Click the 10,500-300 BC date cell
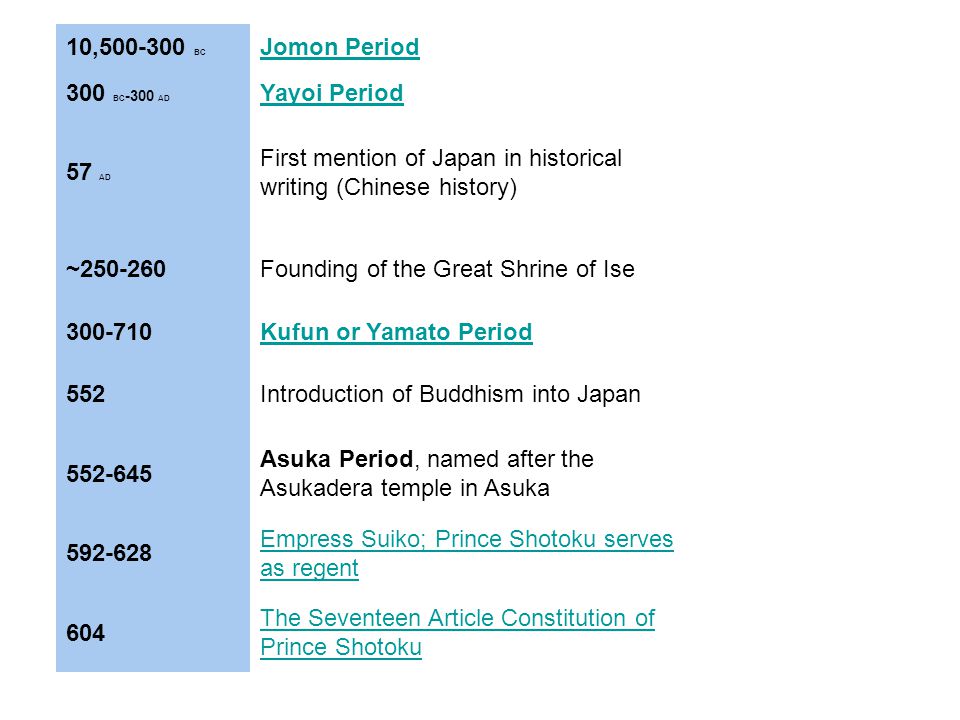The image size is (960, 720). [x=136, y=47]
